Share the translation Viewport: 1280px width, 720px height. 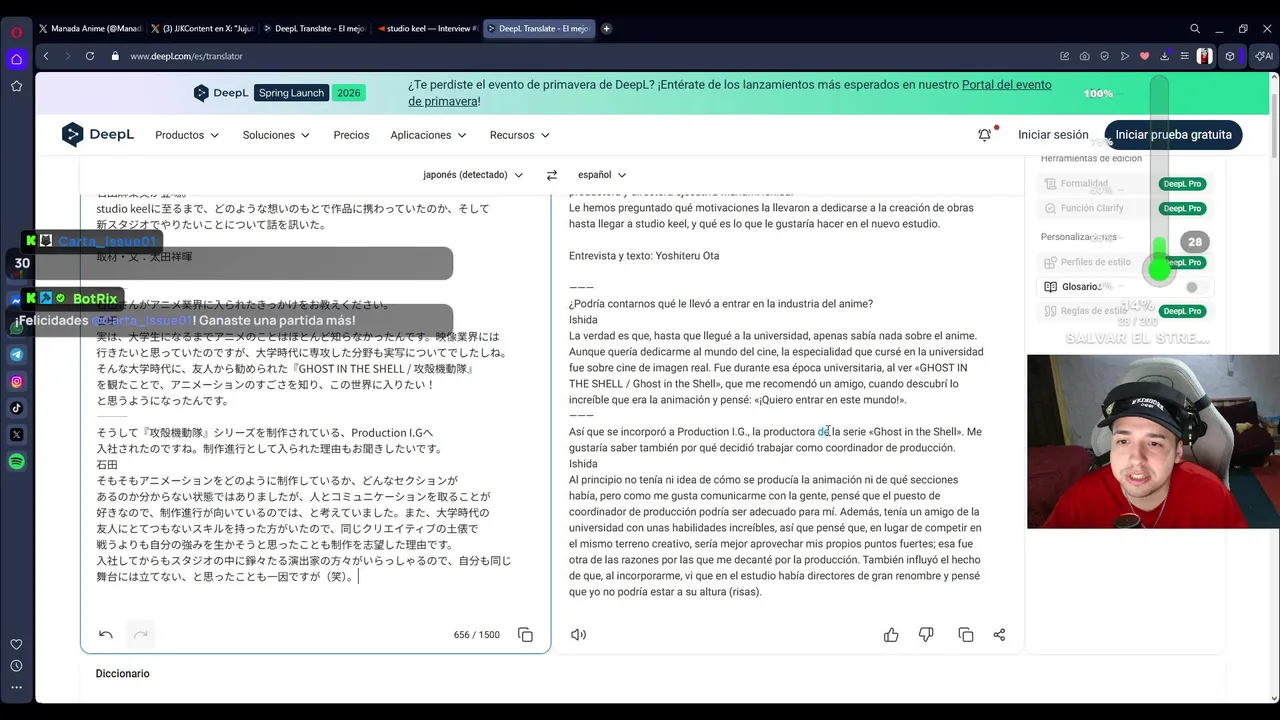coord(999,635)
